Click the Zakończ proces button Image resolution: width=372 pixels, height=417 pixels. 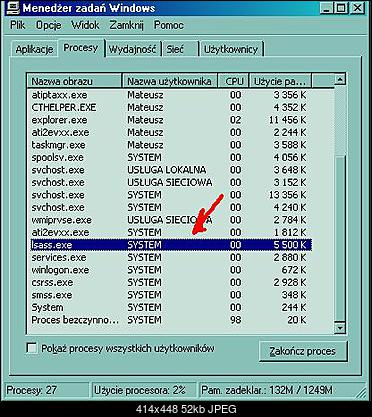click(x=303, y=351)
